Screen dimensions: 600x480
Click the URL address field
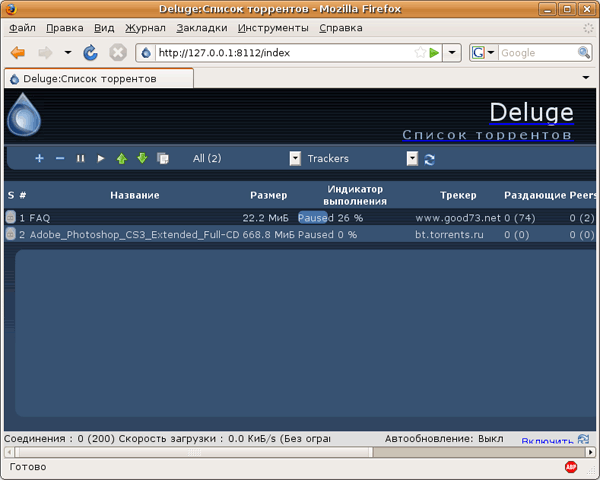[285, 52]
